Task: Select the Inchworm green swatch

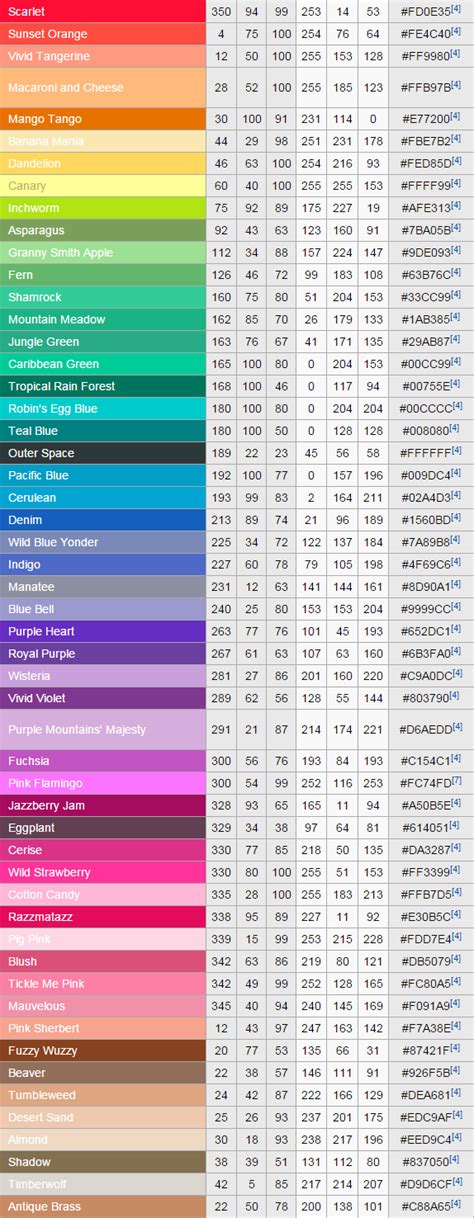Action: coord(103,208)
